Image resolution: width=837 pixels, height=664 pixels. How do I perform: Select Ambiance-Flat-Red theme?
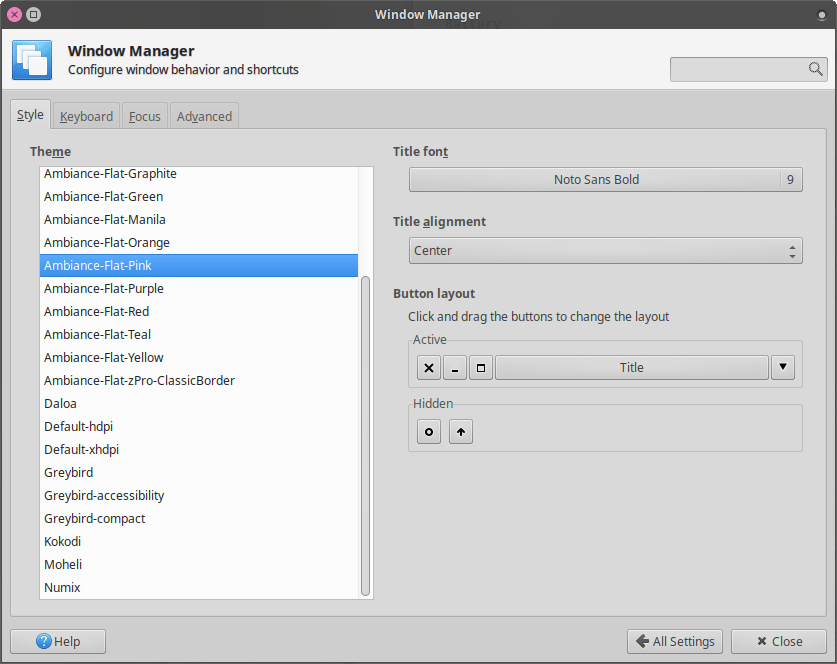(x=199, y=311)
